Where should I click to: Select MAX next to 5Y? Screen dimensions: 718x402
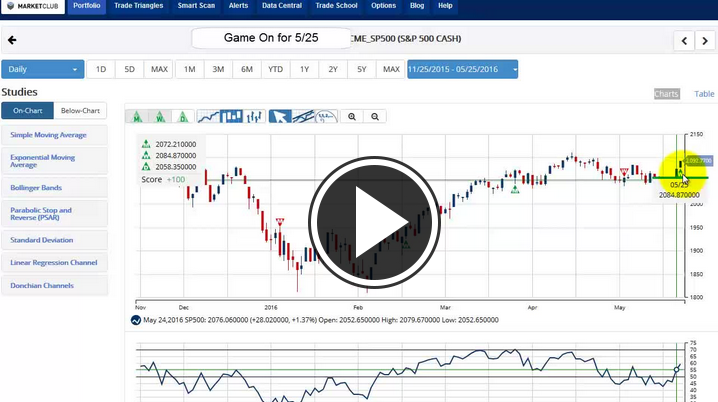(391, 69)
